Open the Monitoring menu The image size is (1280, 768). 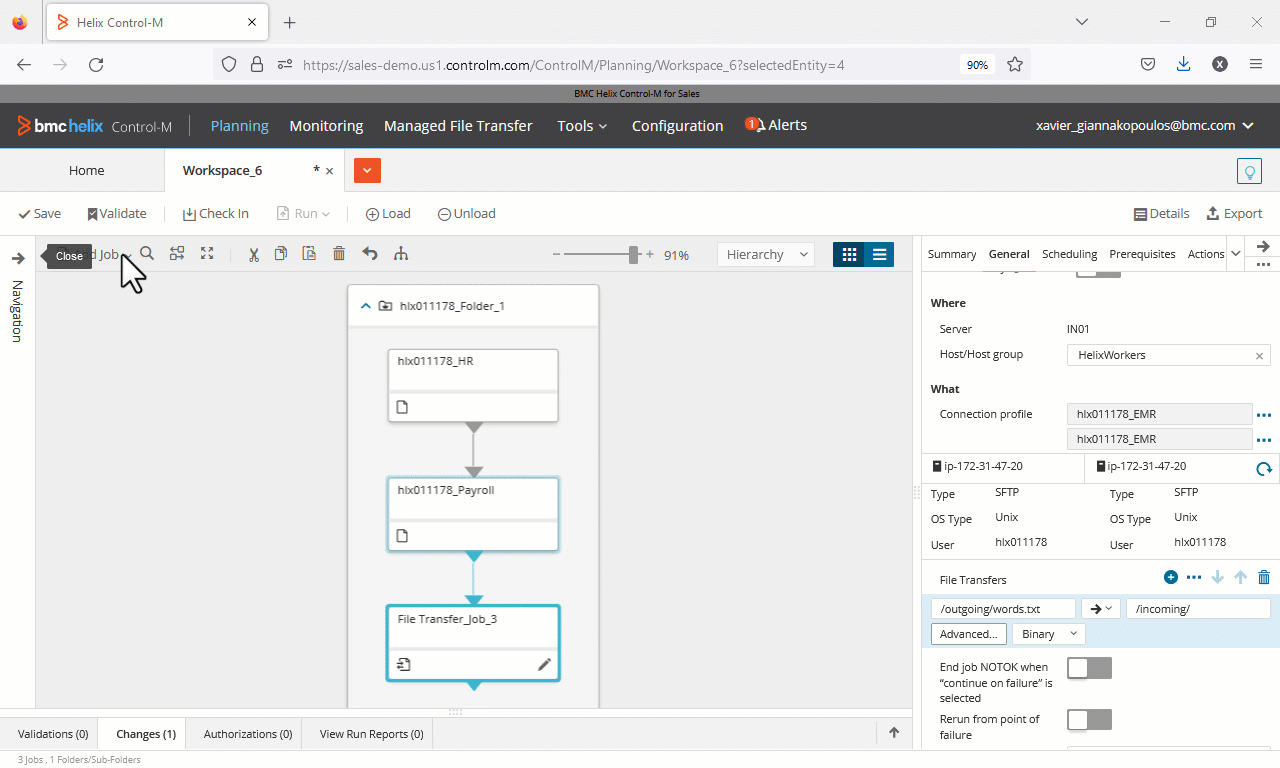coord(326,126)
